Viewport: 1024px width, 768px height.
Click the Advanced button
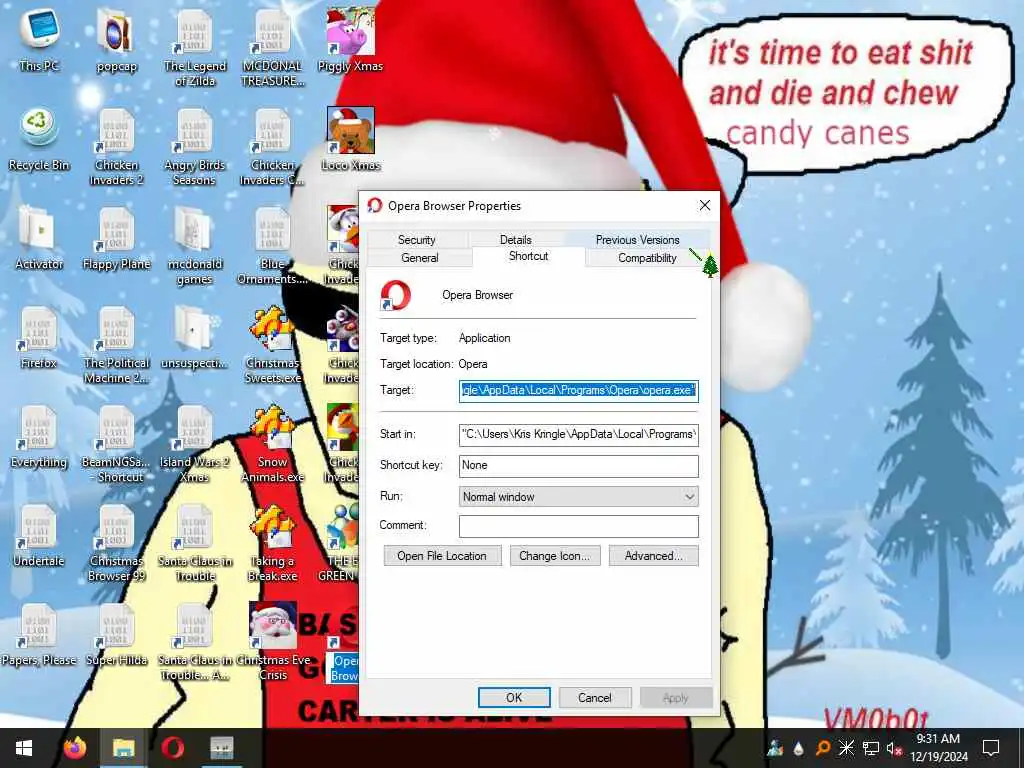pyautogui.click(x=653, y=556)
